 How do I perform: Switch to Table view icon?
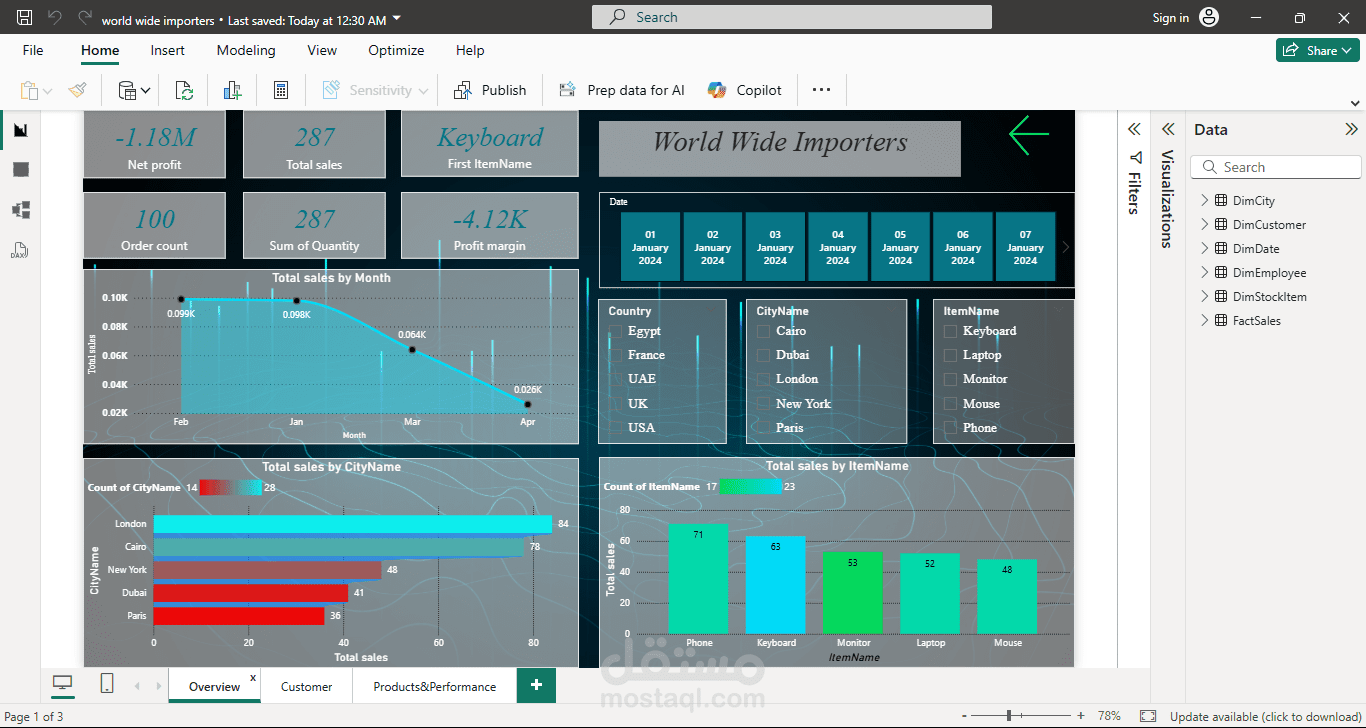pos(21,170)
